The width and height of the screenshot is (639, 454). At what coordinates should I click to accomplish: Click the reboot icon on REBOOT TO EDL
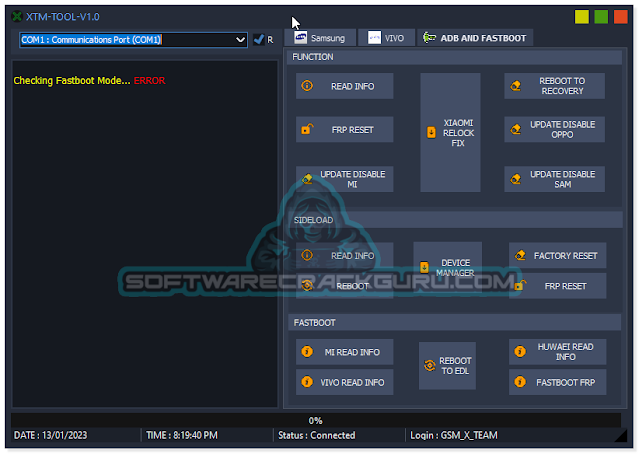(430, 366)
